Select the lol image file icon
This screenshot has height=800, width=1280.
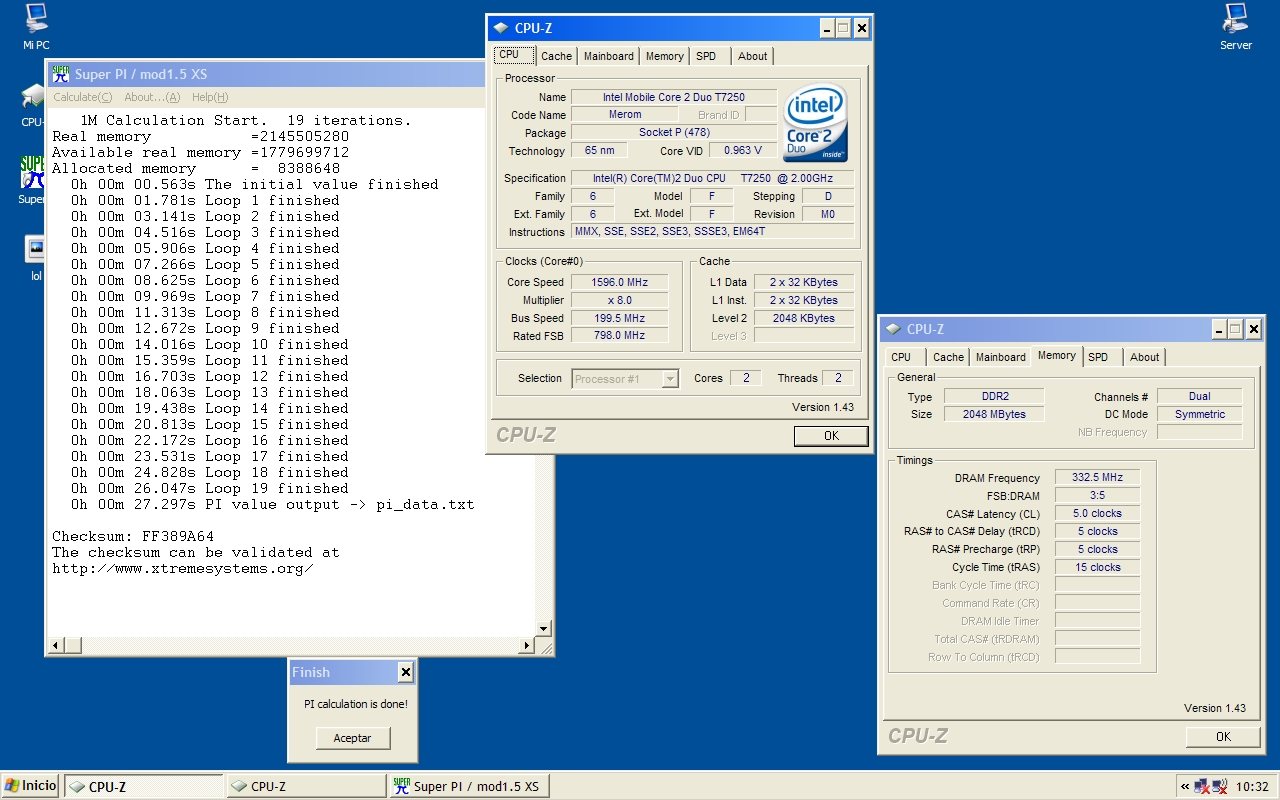click(x=36, y=249)
